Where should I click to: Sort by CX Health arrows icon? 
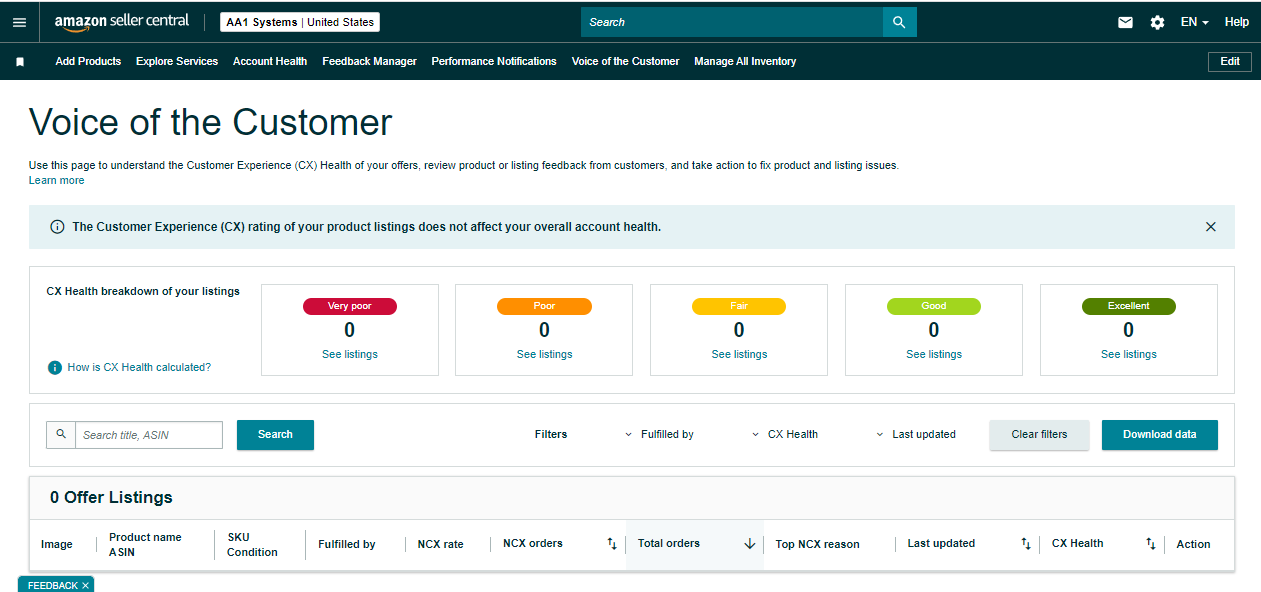1151,544
